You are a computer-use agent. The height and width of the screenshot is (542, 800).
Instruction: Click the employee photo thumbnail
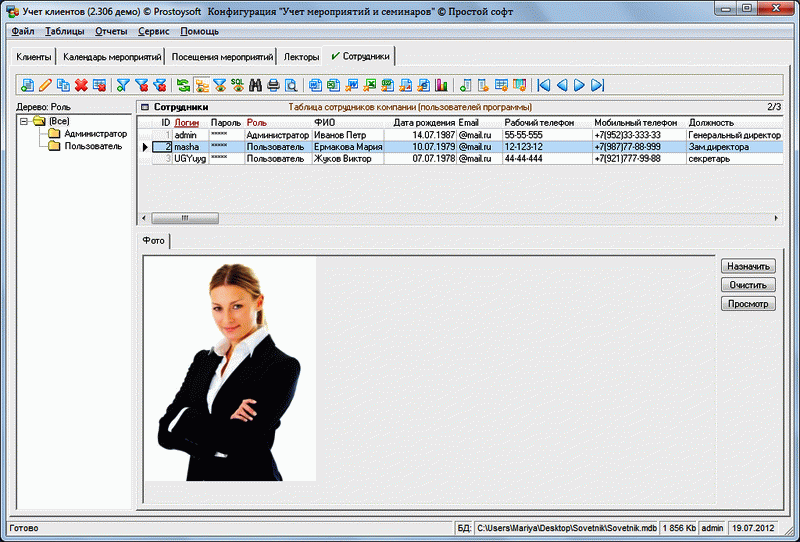(x=231, y=368)
